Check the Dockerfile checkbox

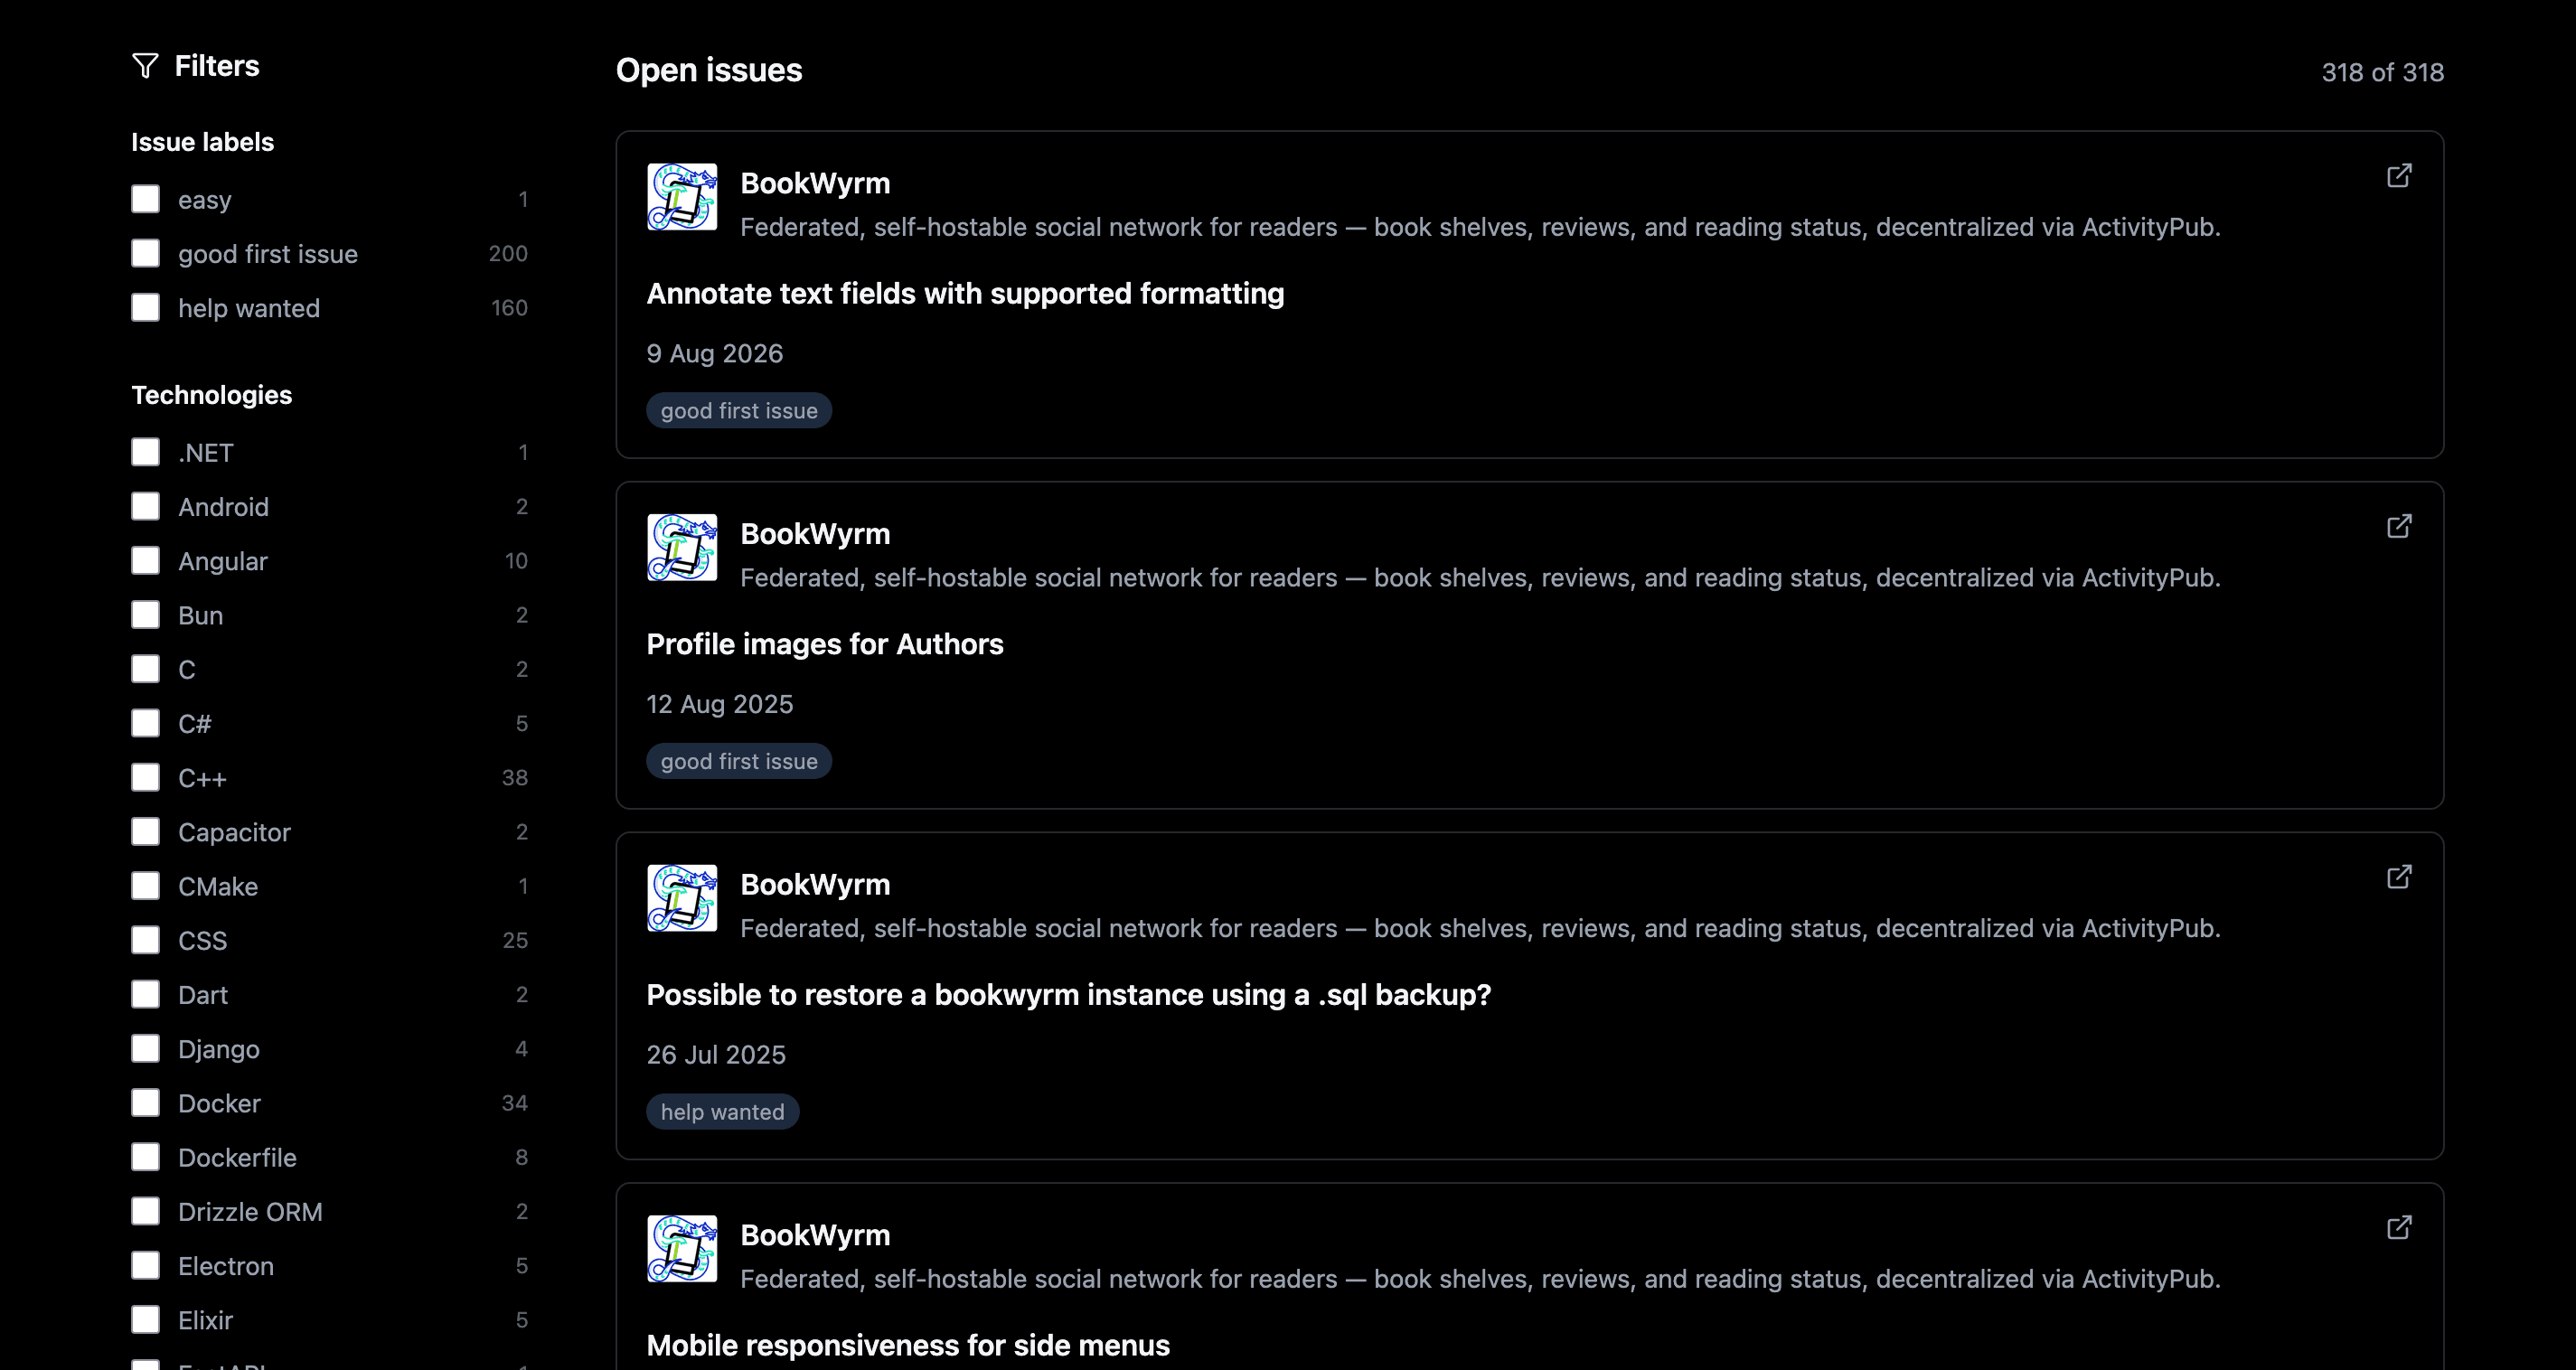click(146, 1157)
